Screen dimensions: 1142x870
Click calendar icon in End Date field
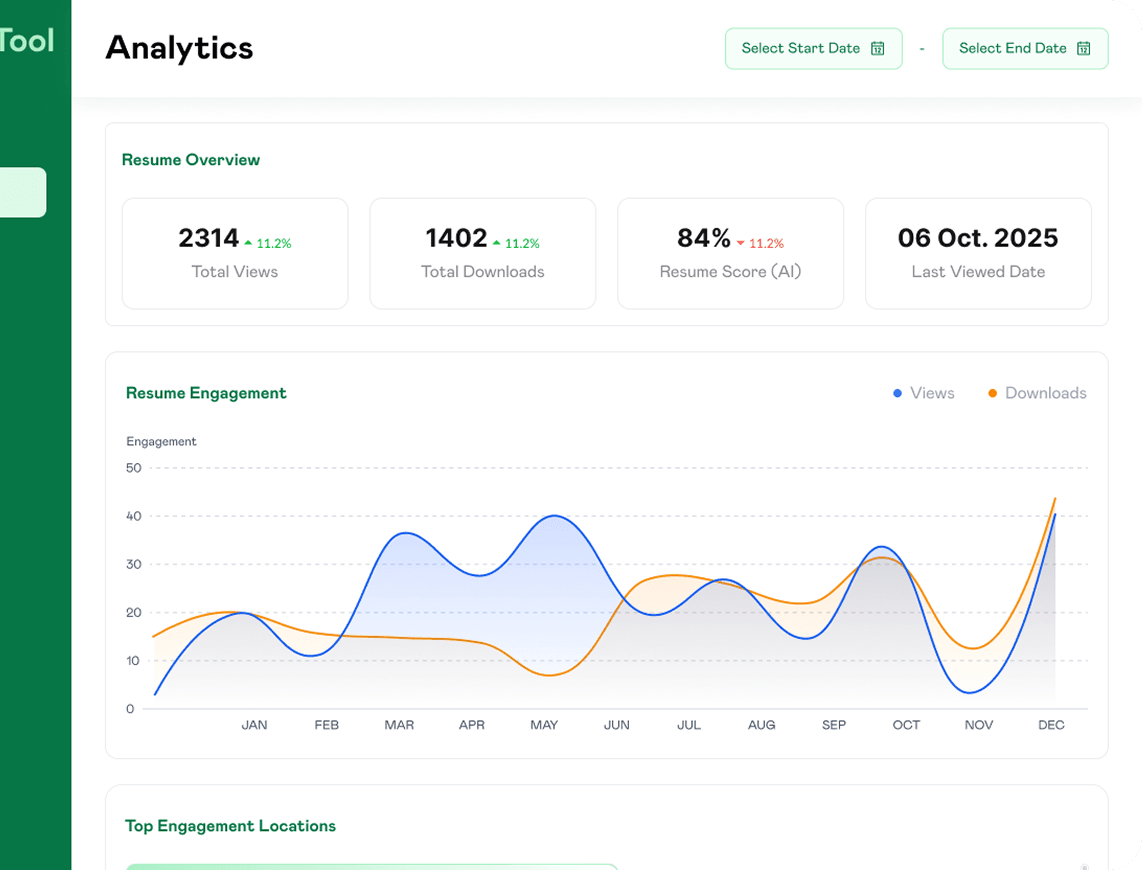click(1084, 49)
